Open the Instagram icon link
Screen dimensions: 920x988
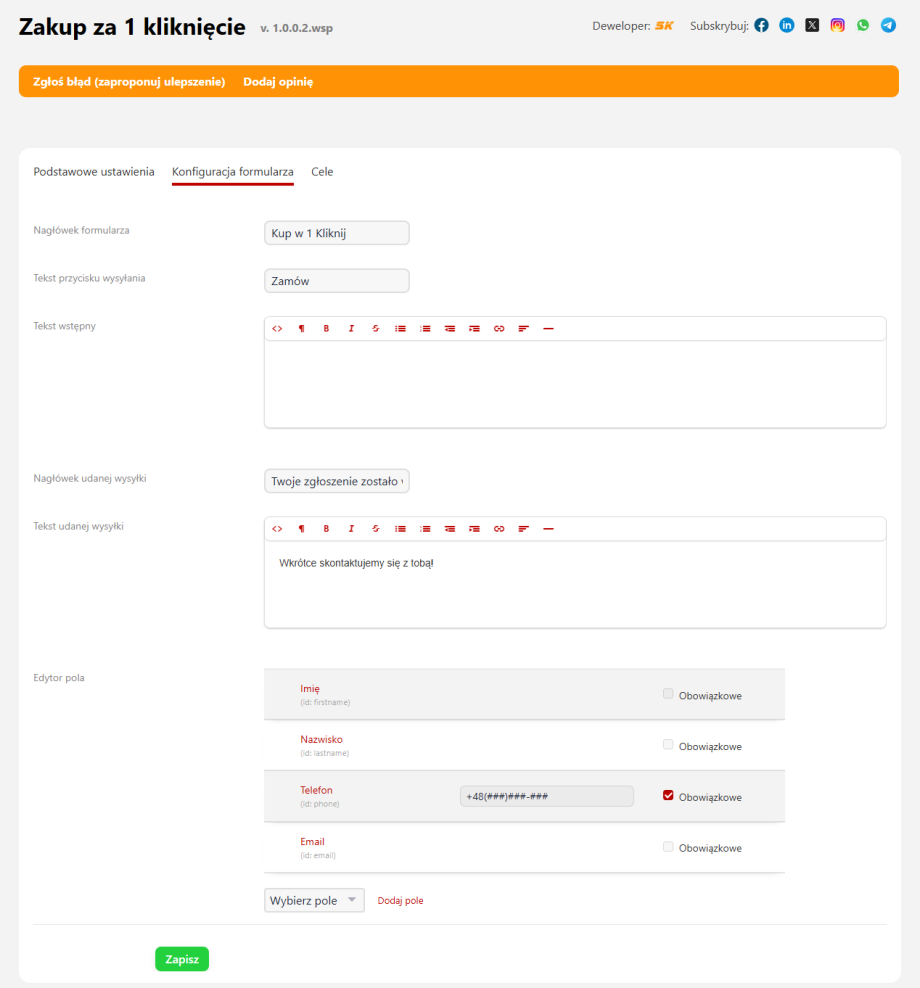click(x=837, y=26)
